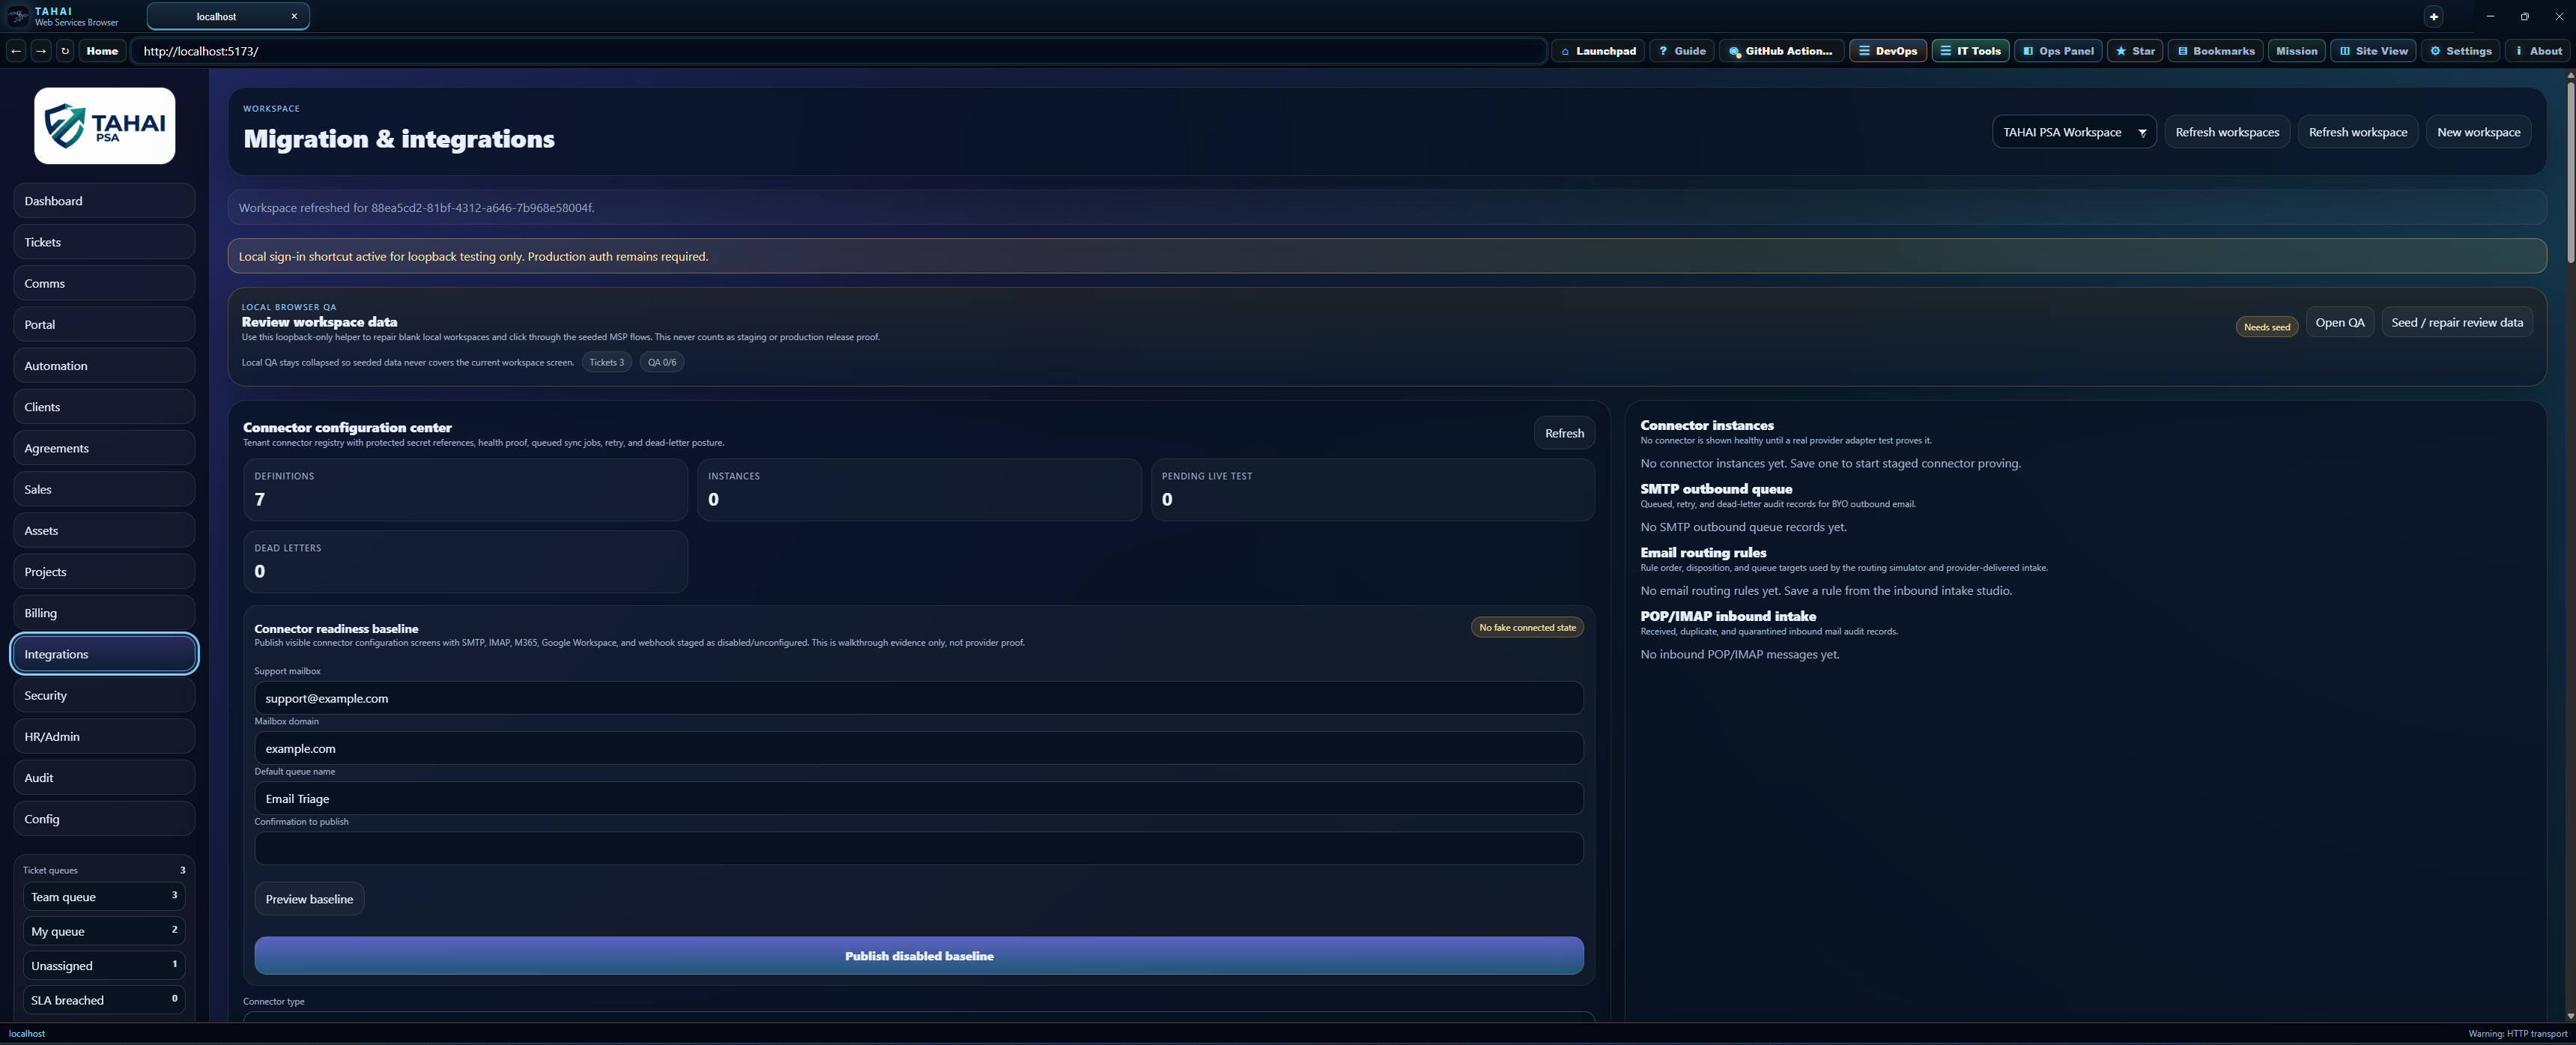Toggle the Ops Panel from the toolbar
The width and height of the screenshot is (2576, 1045).
(2058, 51)
